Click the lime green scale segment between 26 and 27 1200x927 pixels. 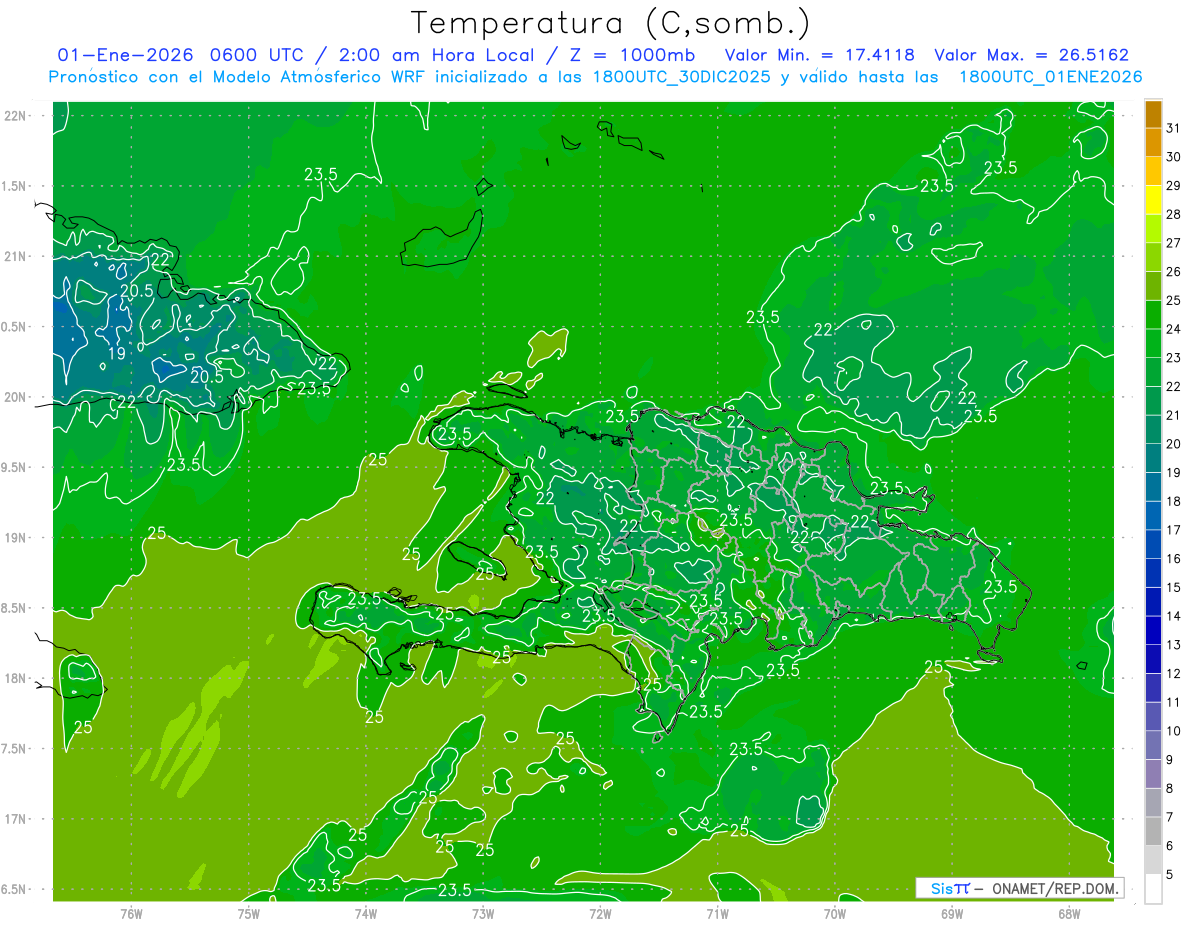tap(1153, 257)
